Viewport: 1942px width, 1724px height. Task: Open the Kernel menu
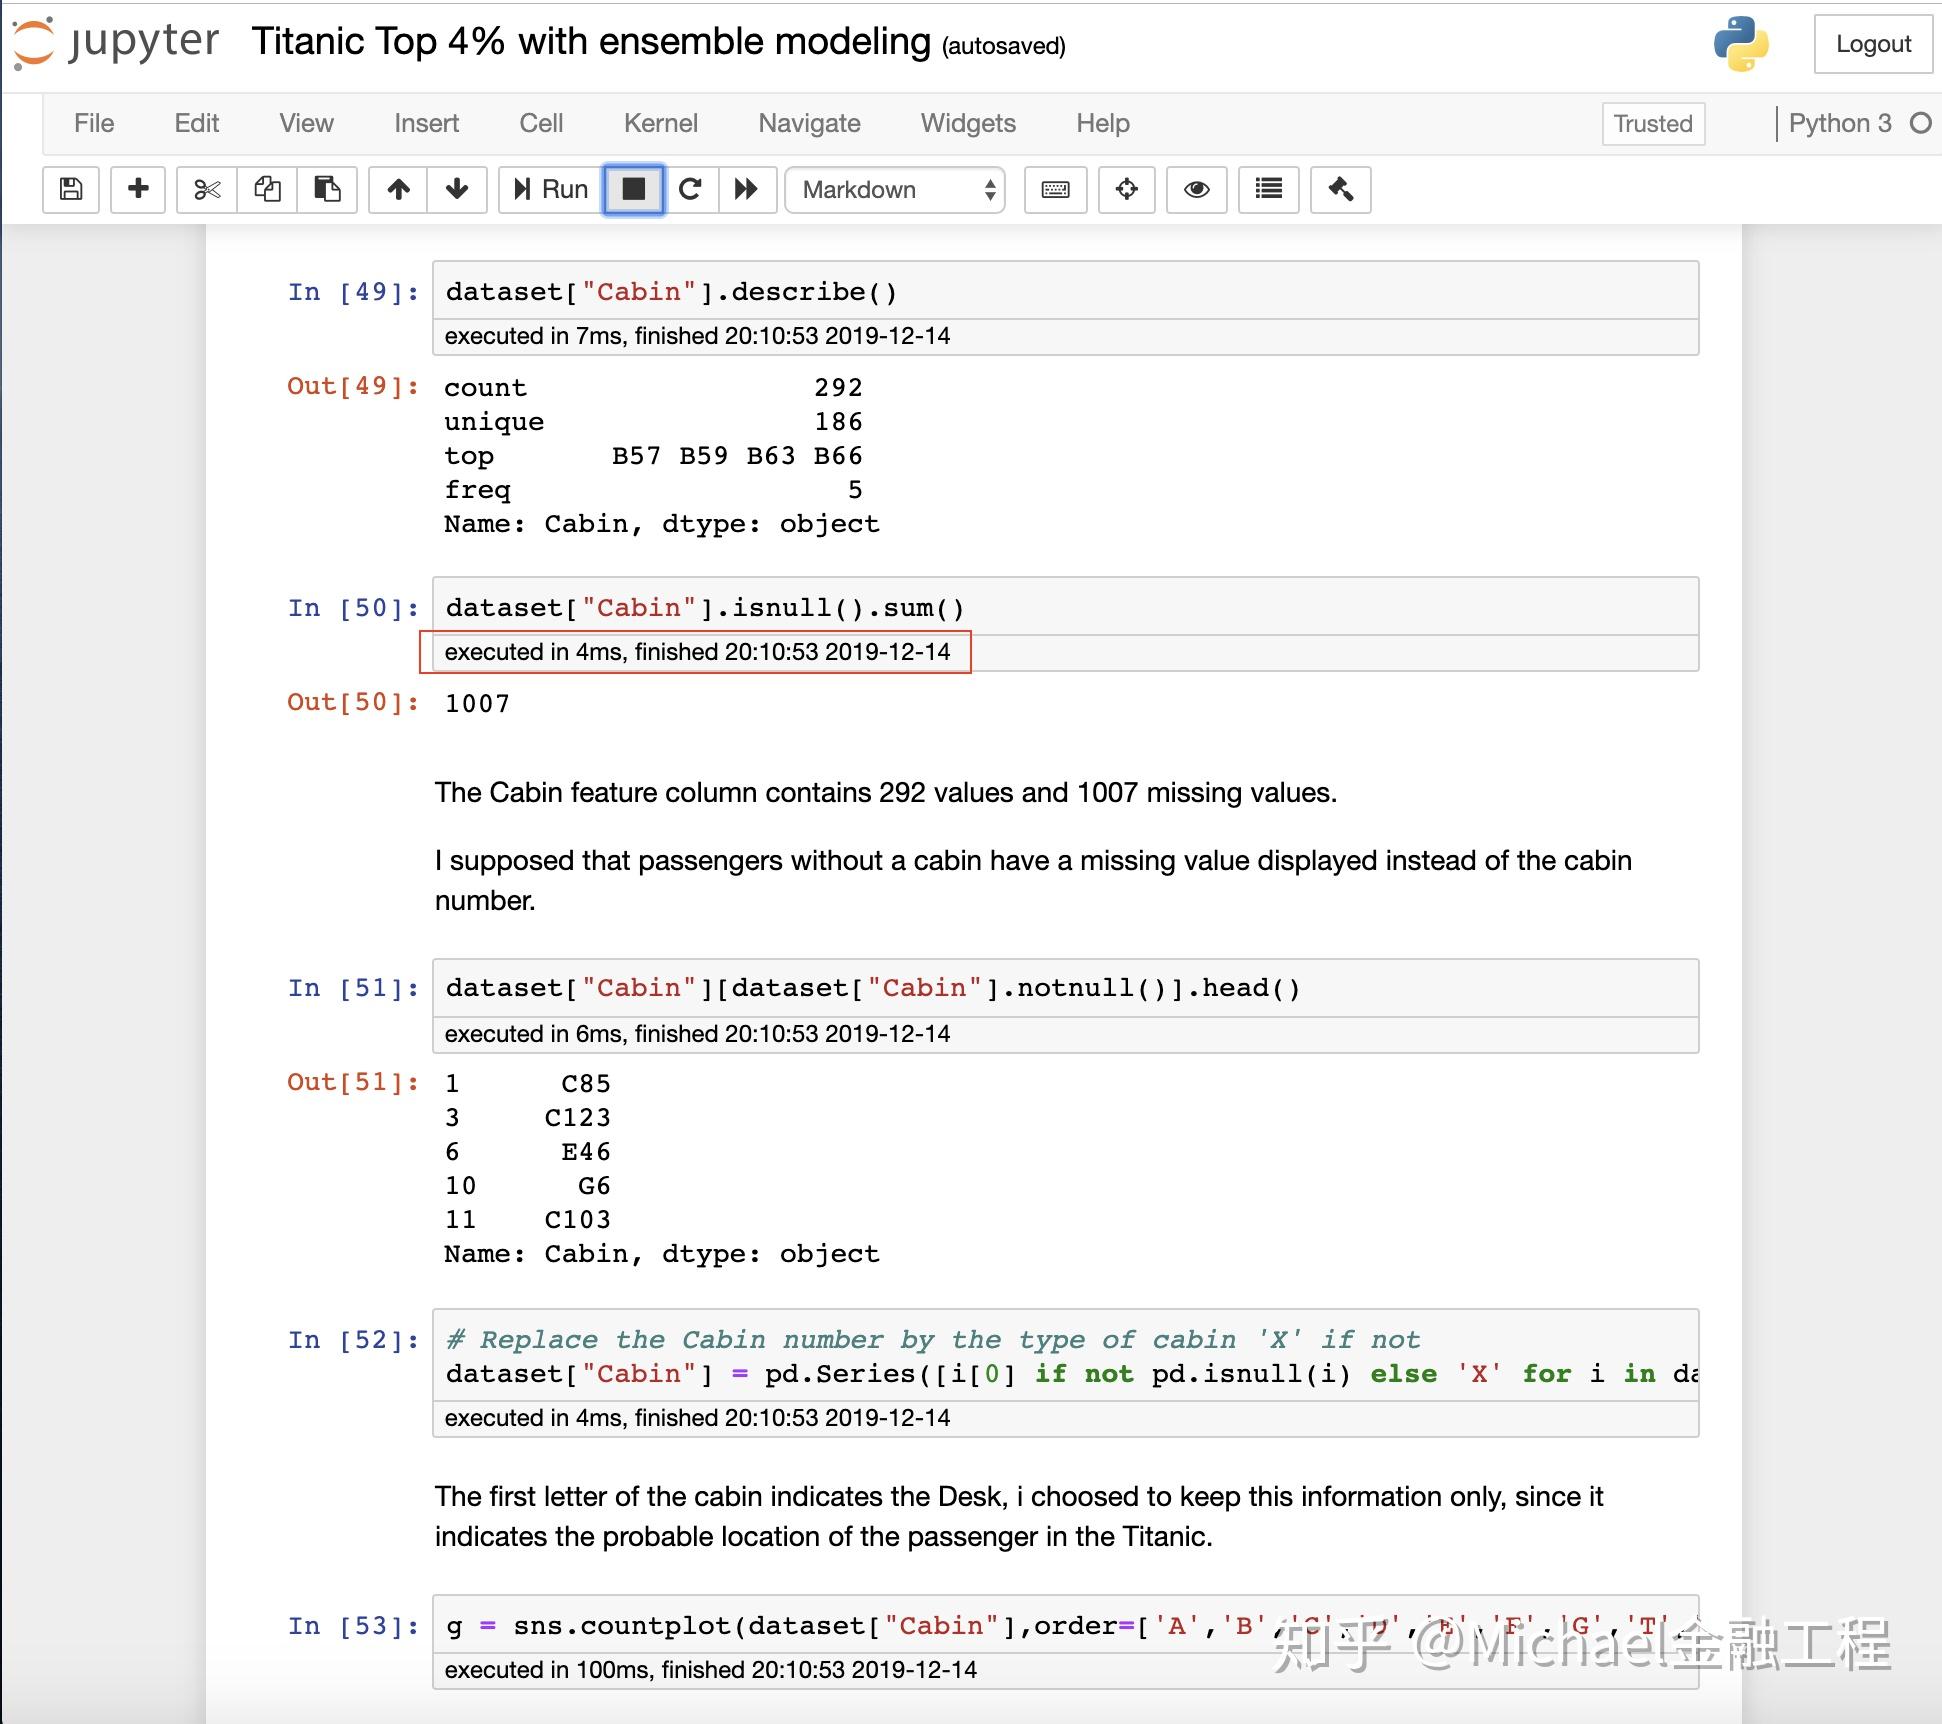click(x=660, y=122)
